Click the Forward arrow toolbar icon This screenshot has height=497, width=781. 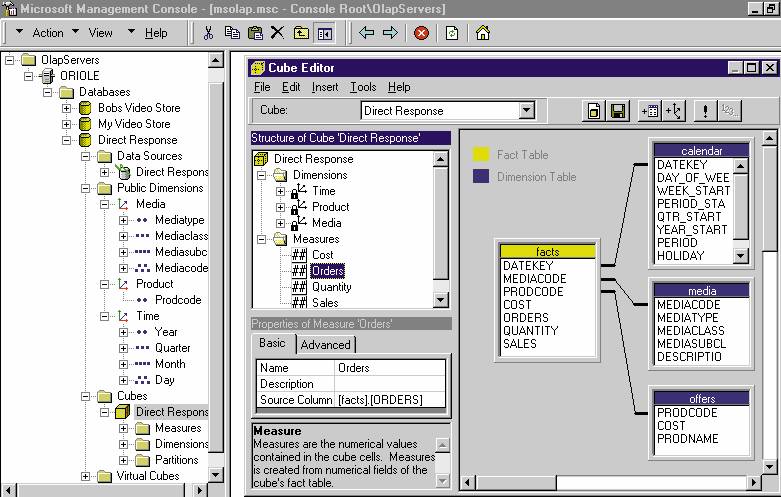390,33
